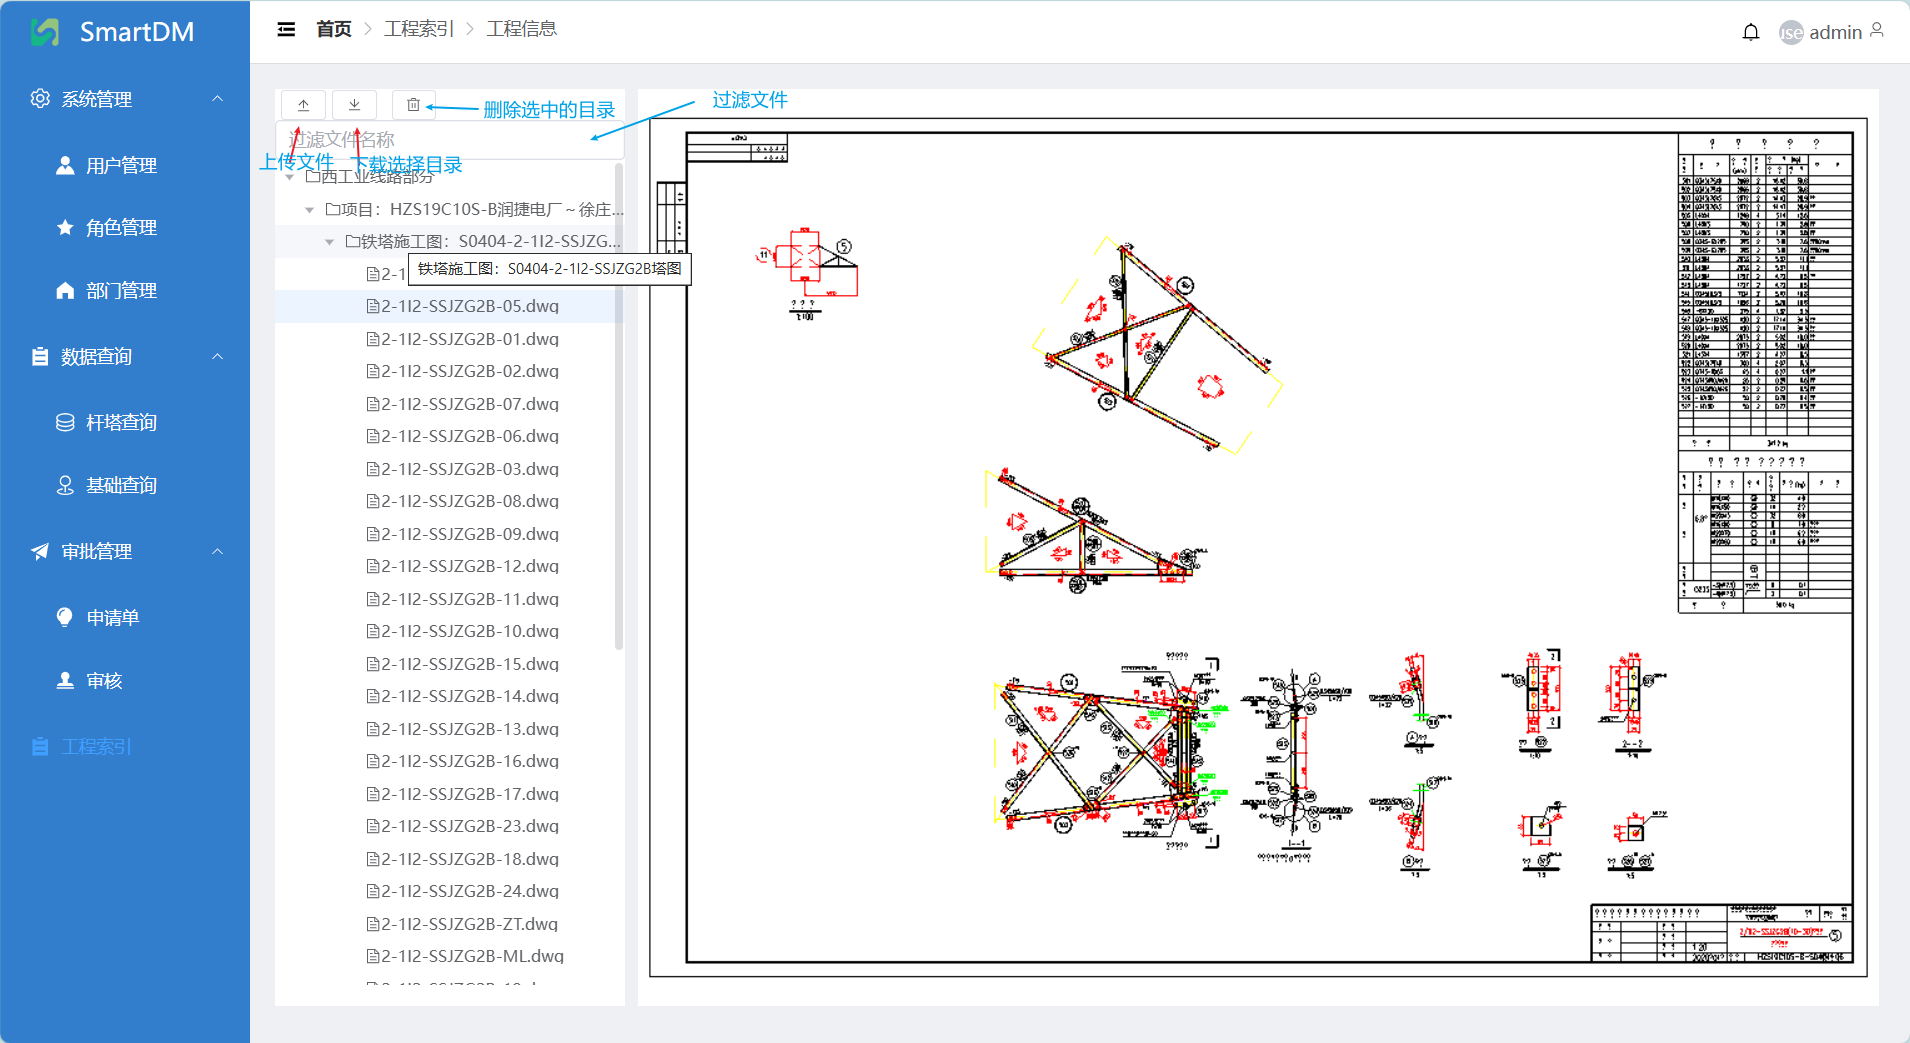
Task: Open 工程索引 menu item
Action: point(125,746)
